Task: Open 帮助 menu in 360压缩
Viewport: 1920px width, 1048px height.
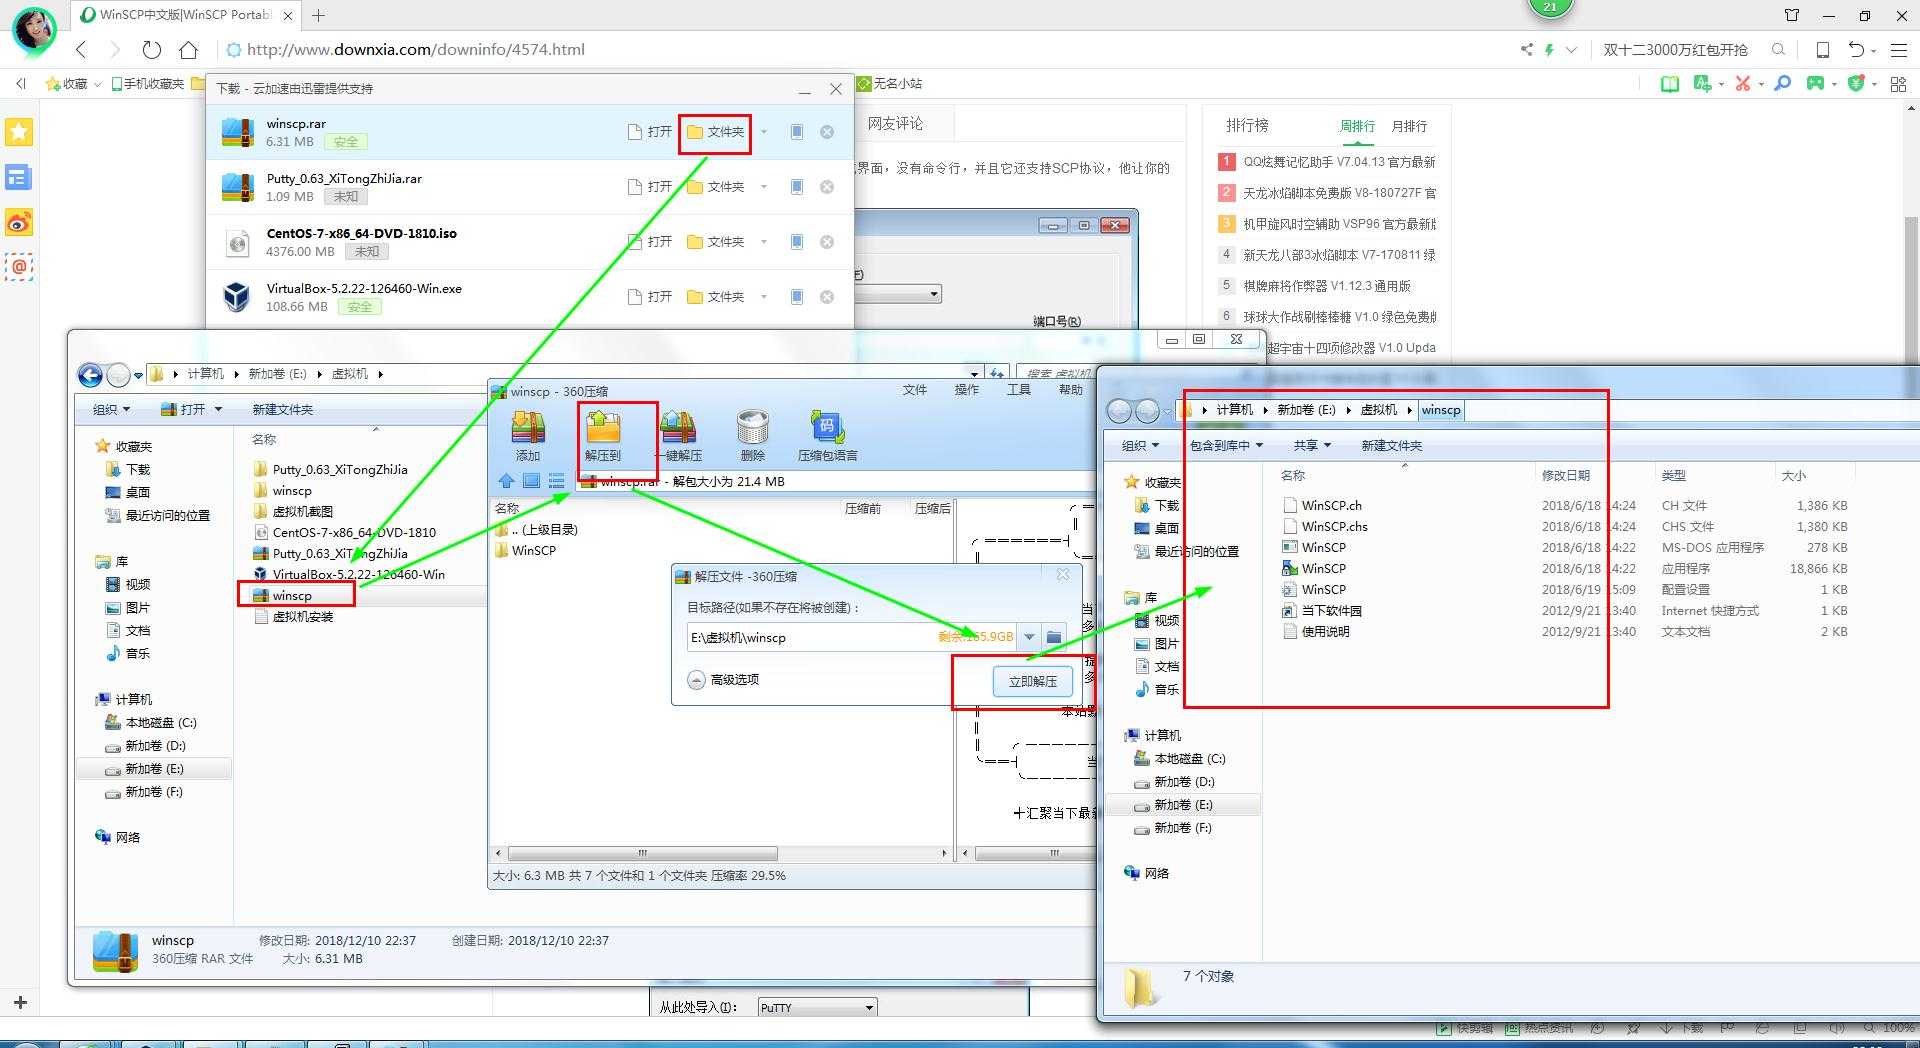Action: click(x=1071, y=390)
